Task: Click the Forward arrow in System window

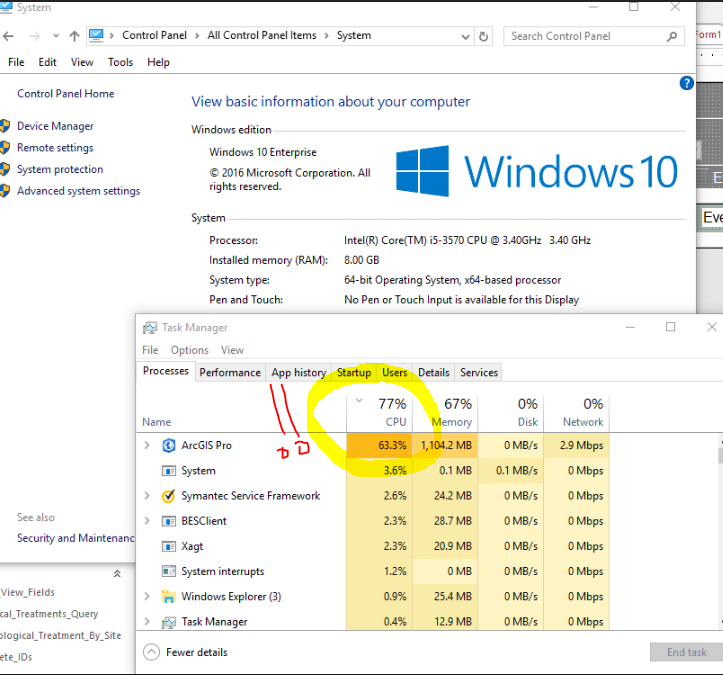Action: click(x=35, y=36)
